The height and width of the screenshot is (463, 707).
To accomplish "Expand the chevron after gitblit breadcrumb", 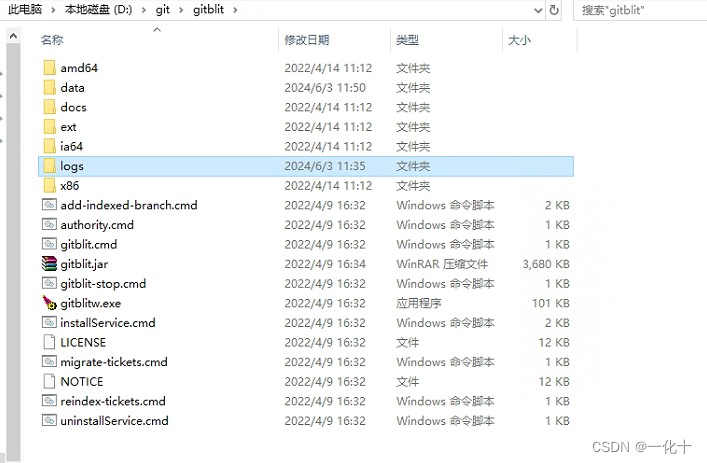I will click(x=235, y=10).
